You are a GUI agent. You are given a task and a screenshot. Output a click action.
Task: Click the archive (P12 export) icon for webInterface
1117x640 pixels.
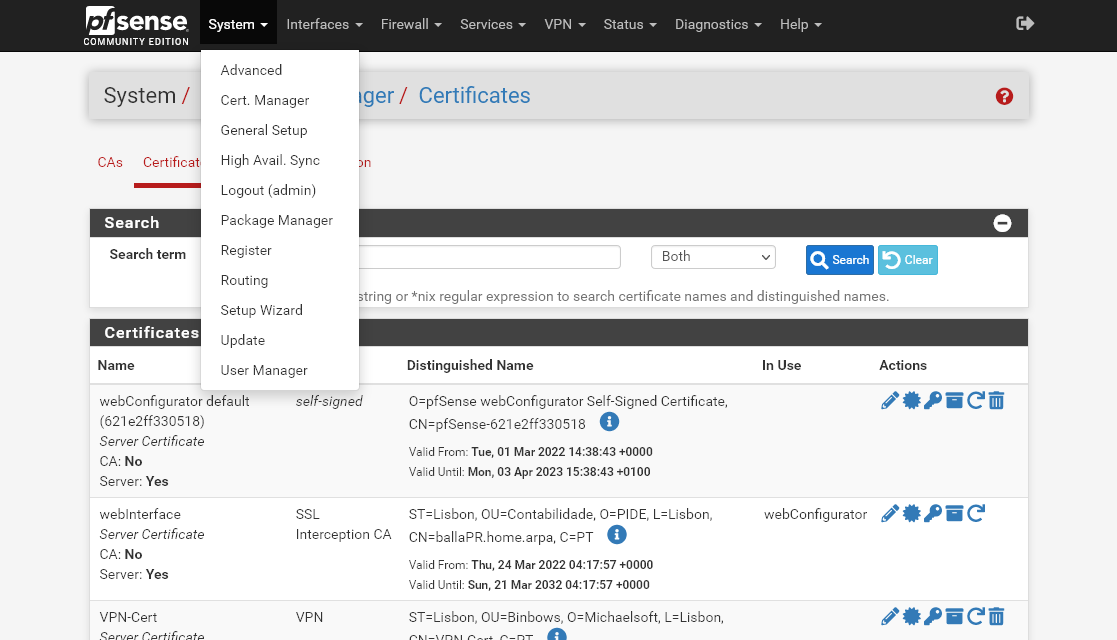pyautogui.click(x=954, y=514)
